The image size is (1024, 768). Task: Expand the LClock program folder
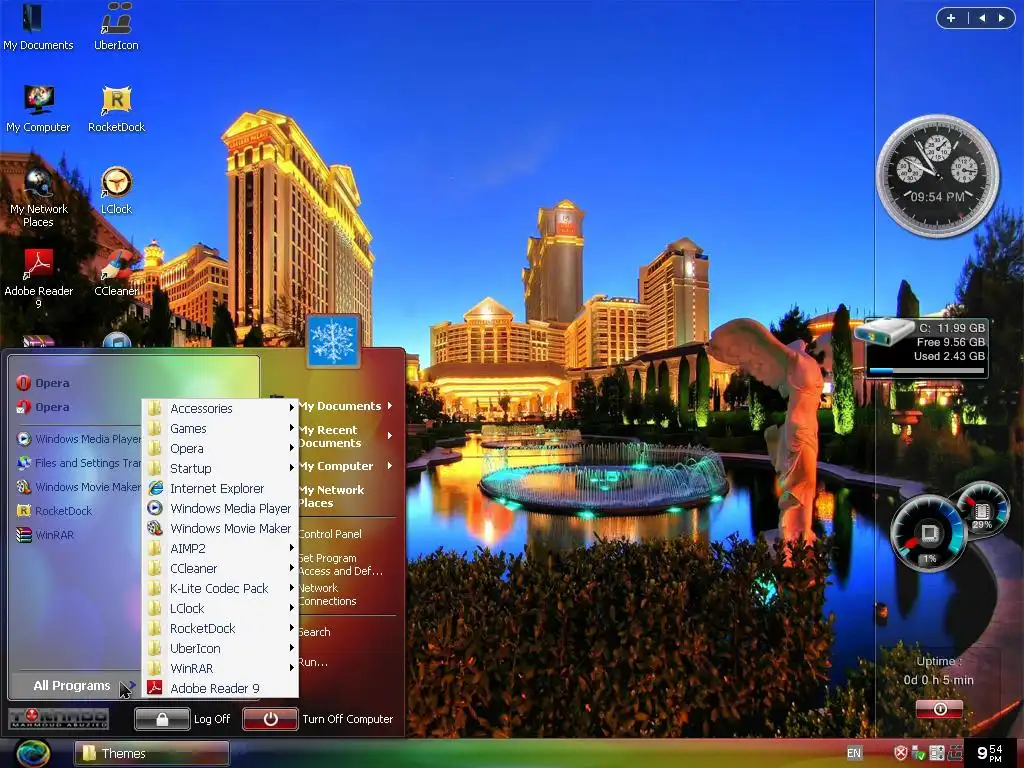(x=220, y=609)
